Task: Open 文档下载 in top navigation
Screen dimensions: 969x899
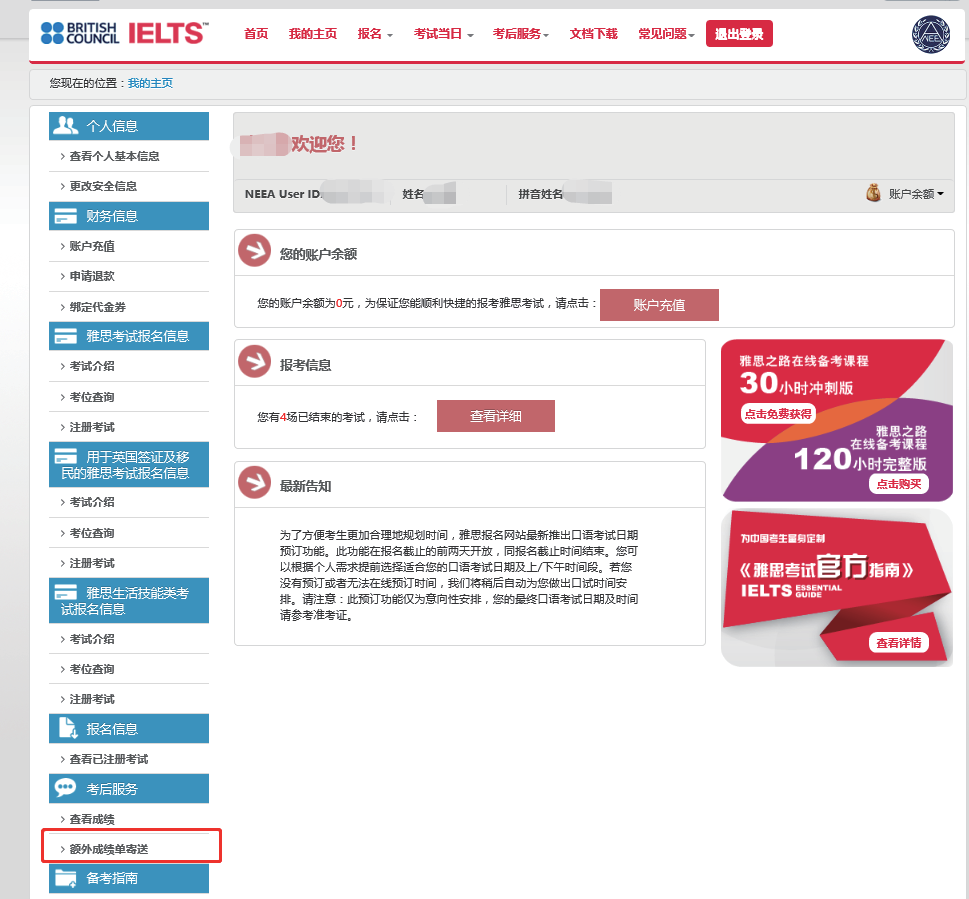Action: coord(593,34)
